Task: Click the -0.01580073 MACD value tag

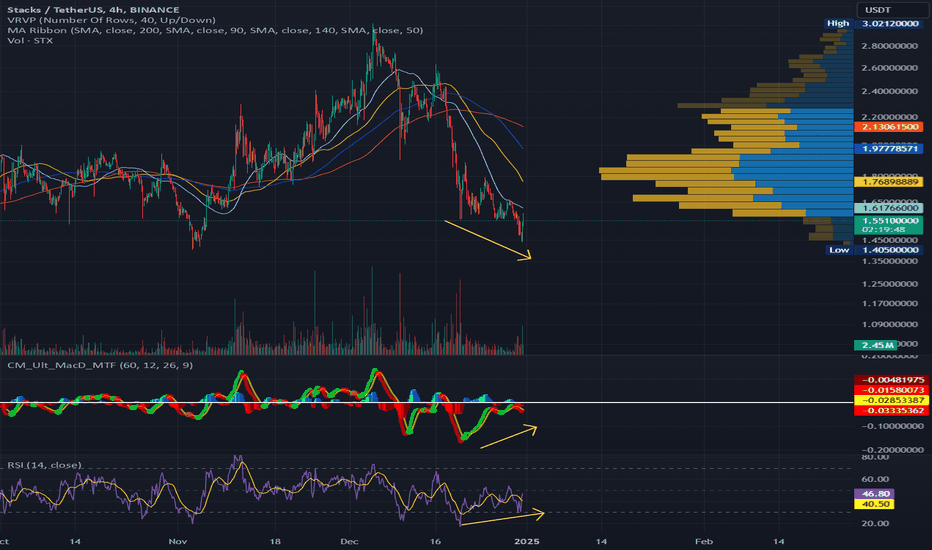Action: [890, 390]
